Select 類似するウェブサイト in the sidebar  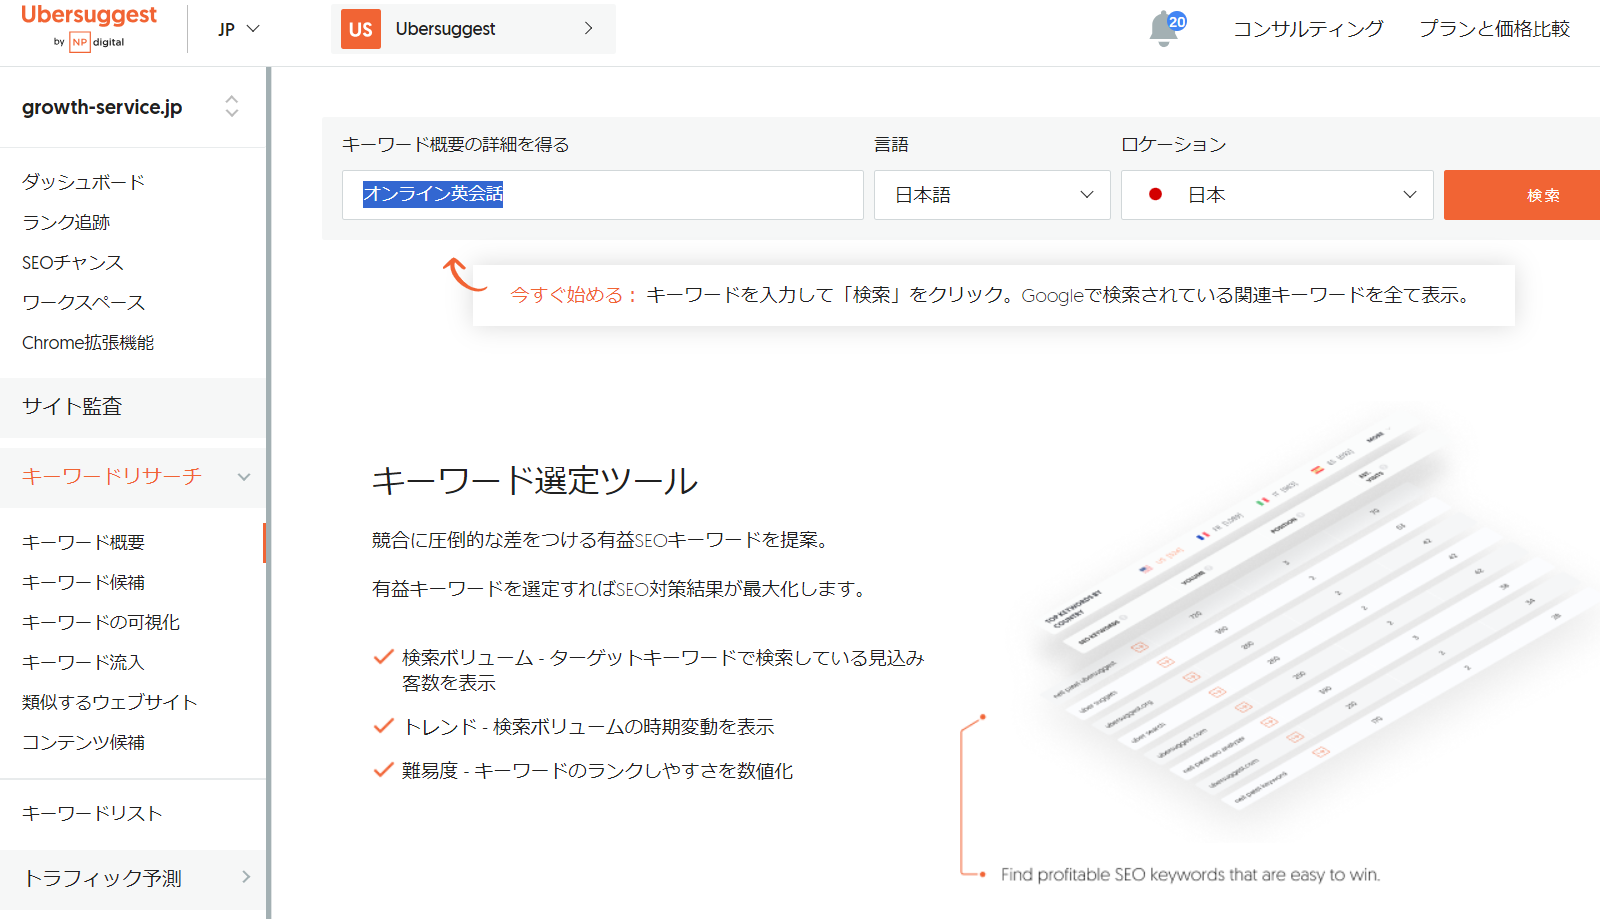110,702
